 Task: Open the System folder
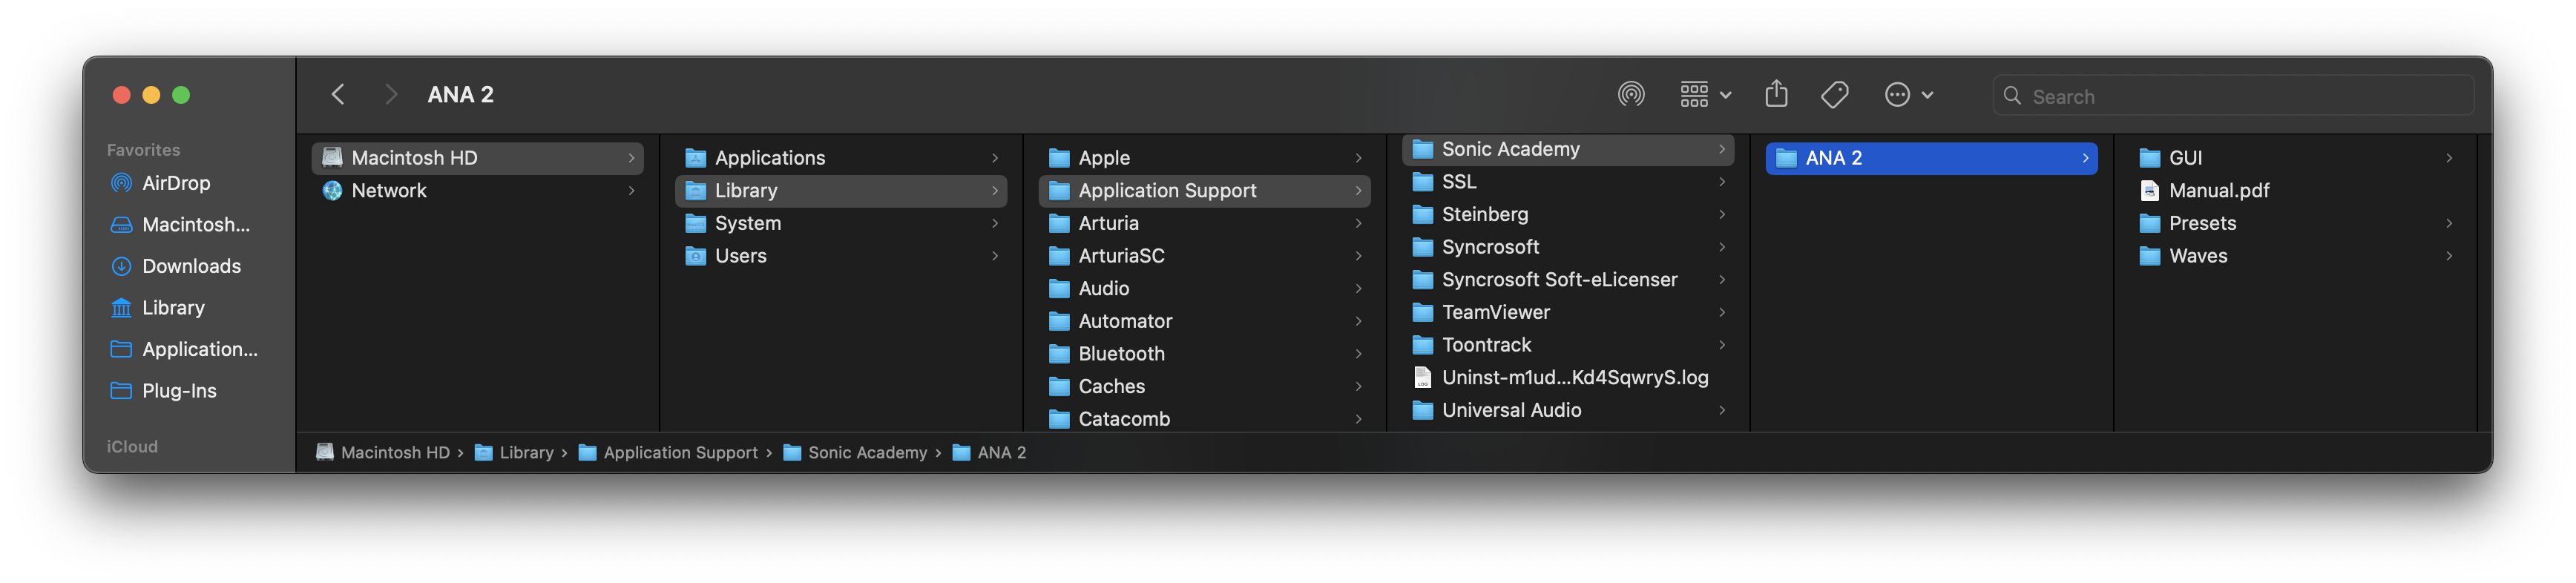click(840, 224)
